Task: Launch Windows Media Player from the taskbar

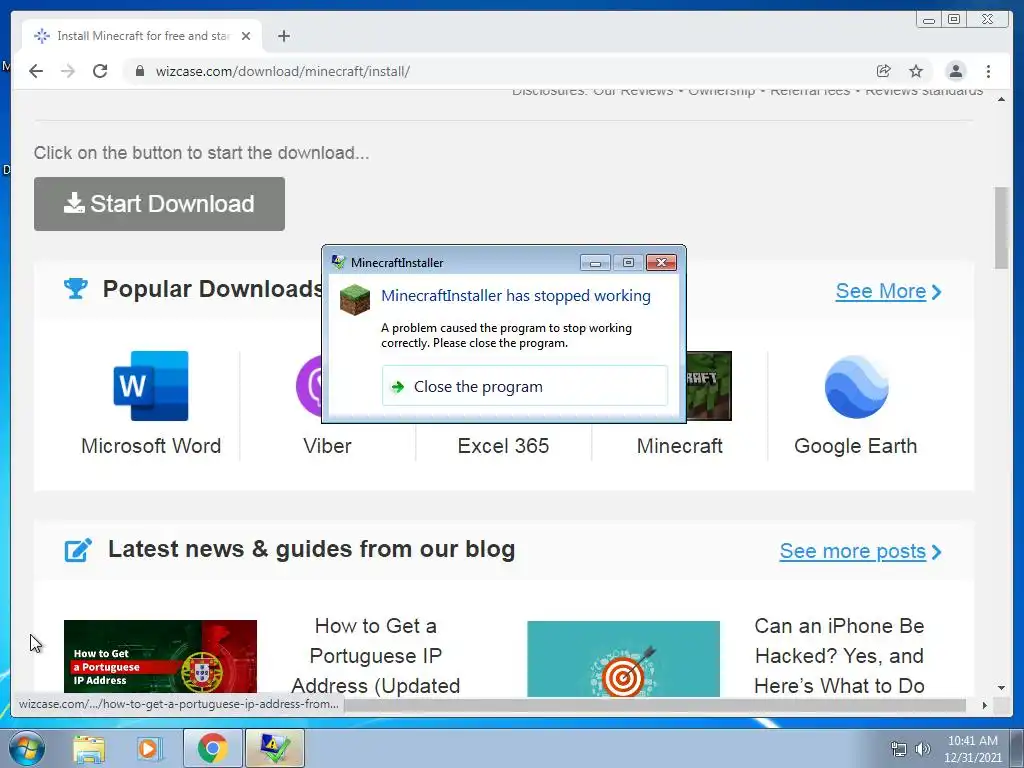Action: point(150,748)
